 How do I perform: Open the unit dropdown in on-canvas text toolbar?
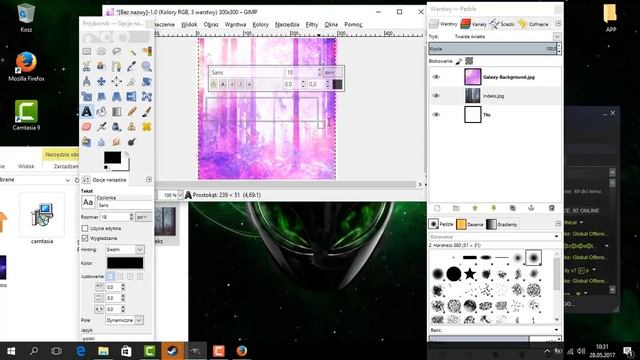coord(333,72)
